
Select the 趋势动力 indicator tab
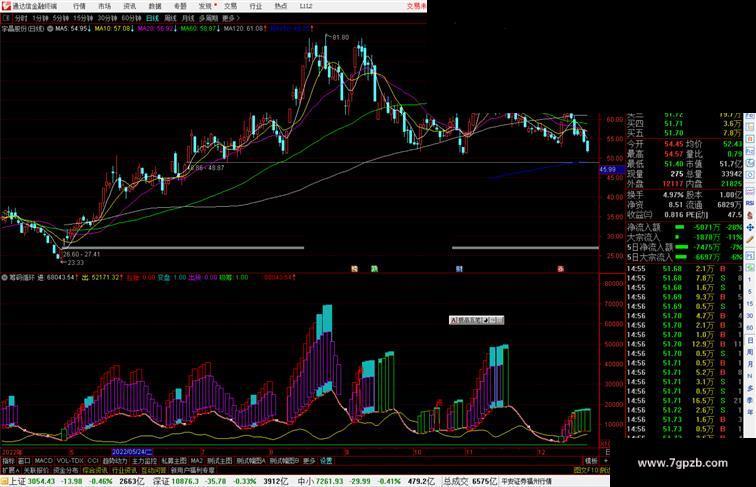(x=115, y=461)
